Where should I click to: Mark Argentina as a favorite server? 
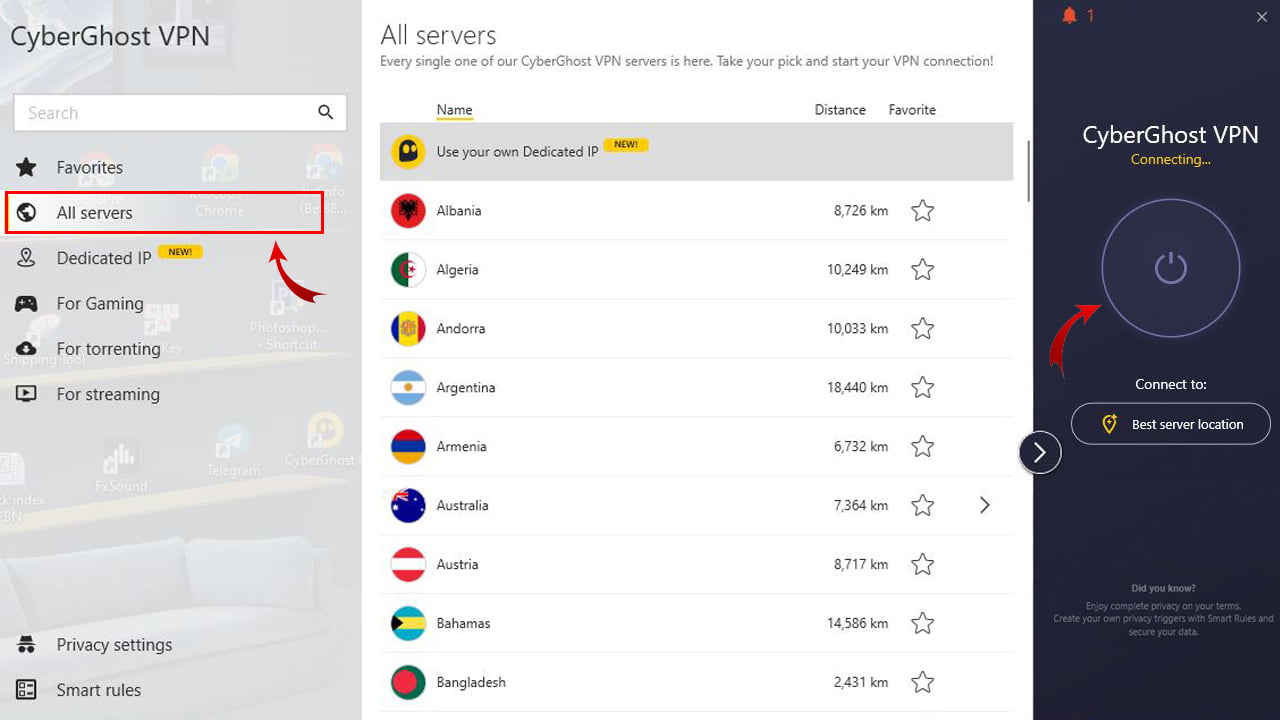coord(922,387)
